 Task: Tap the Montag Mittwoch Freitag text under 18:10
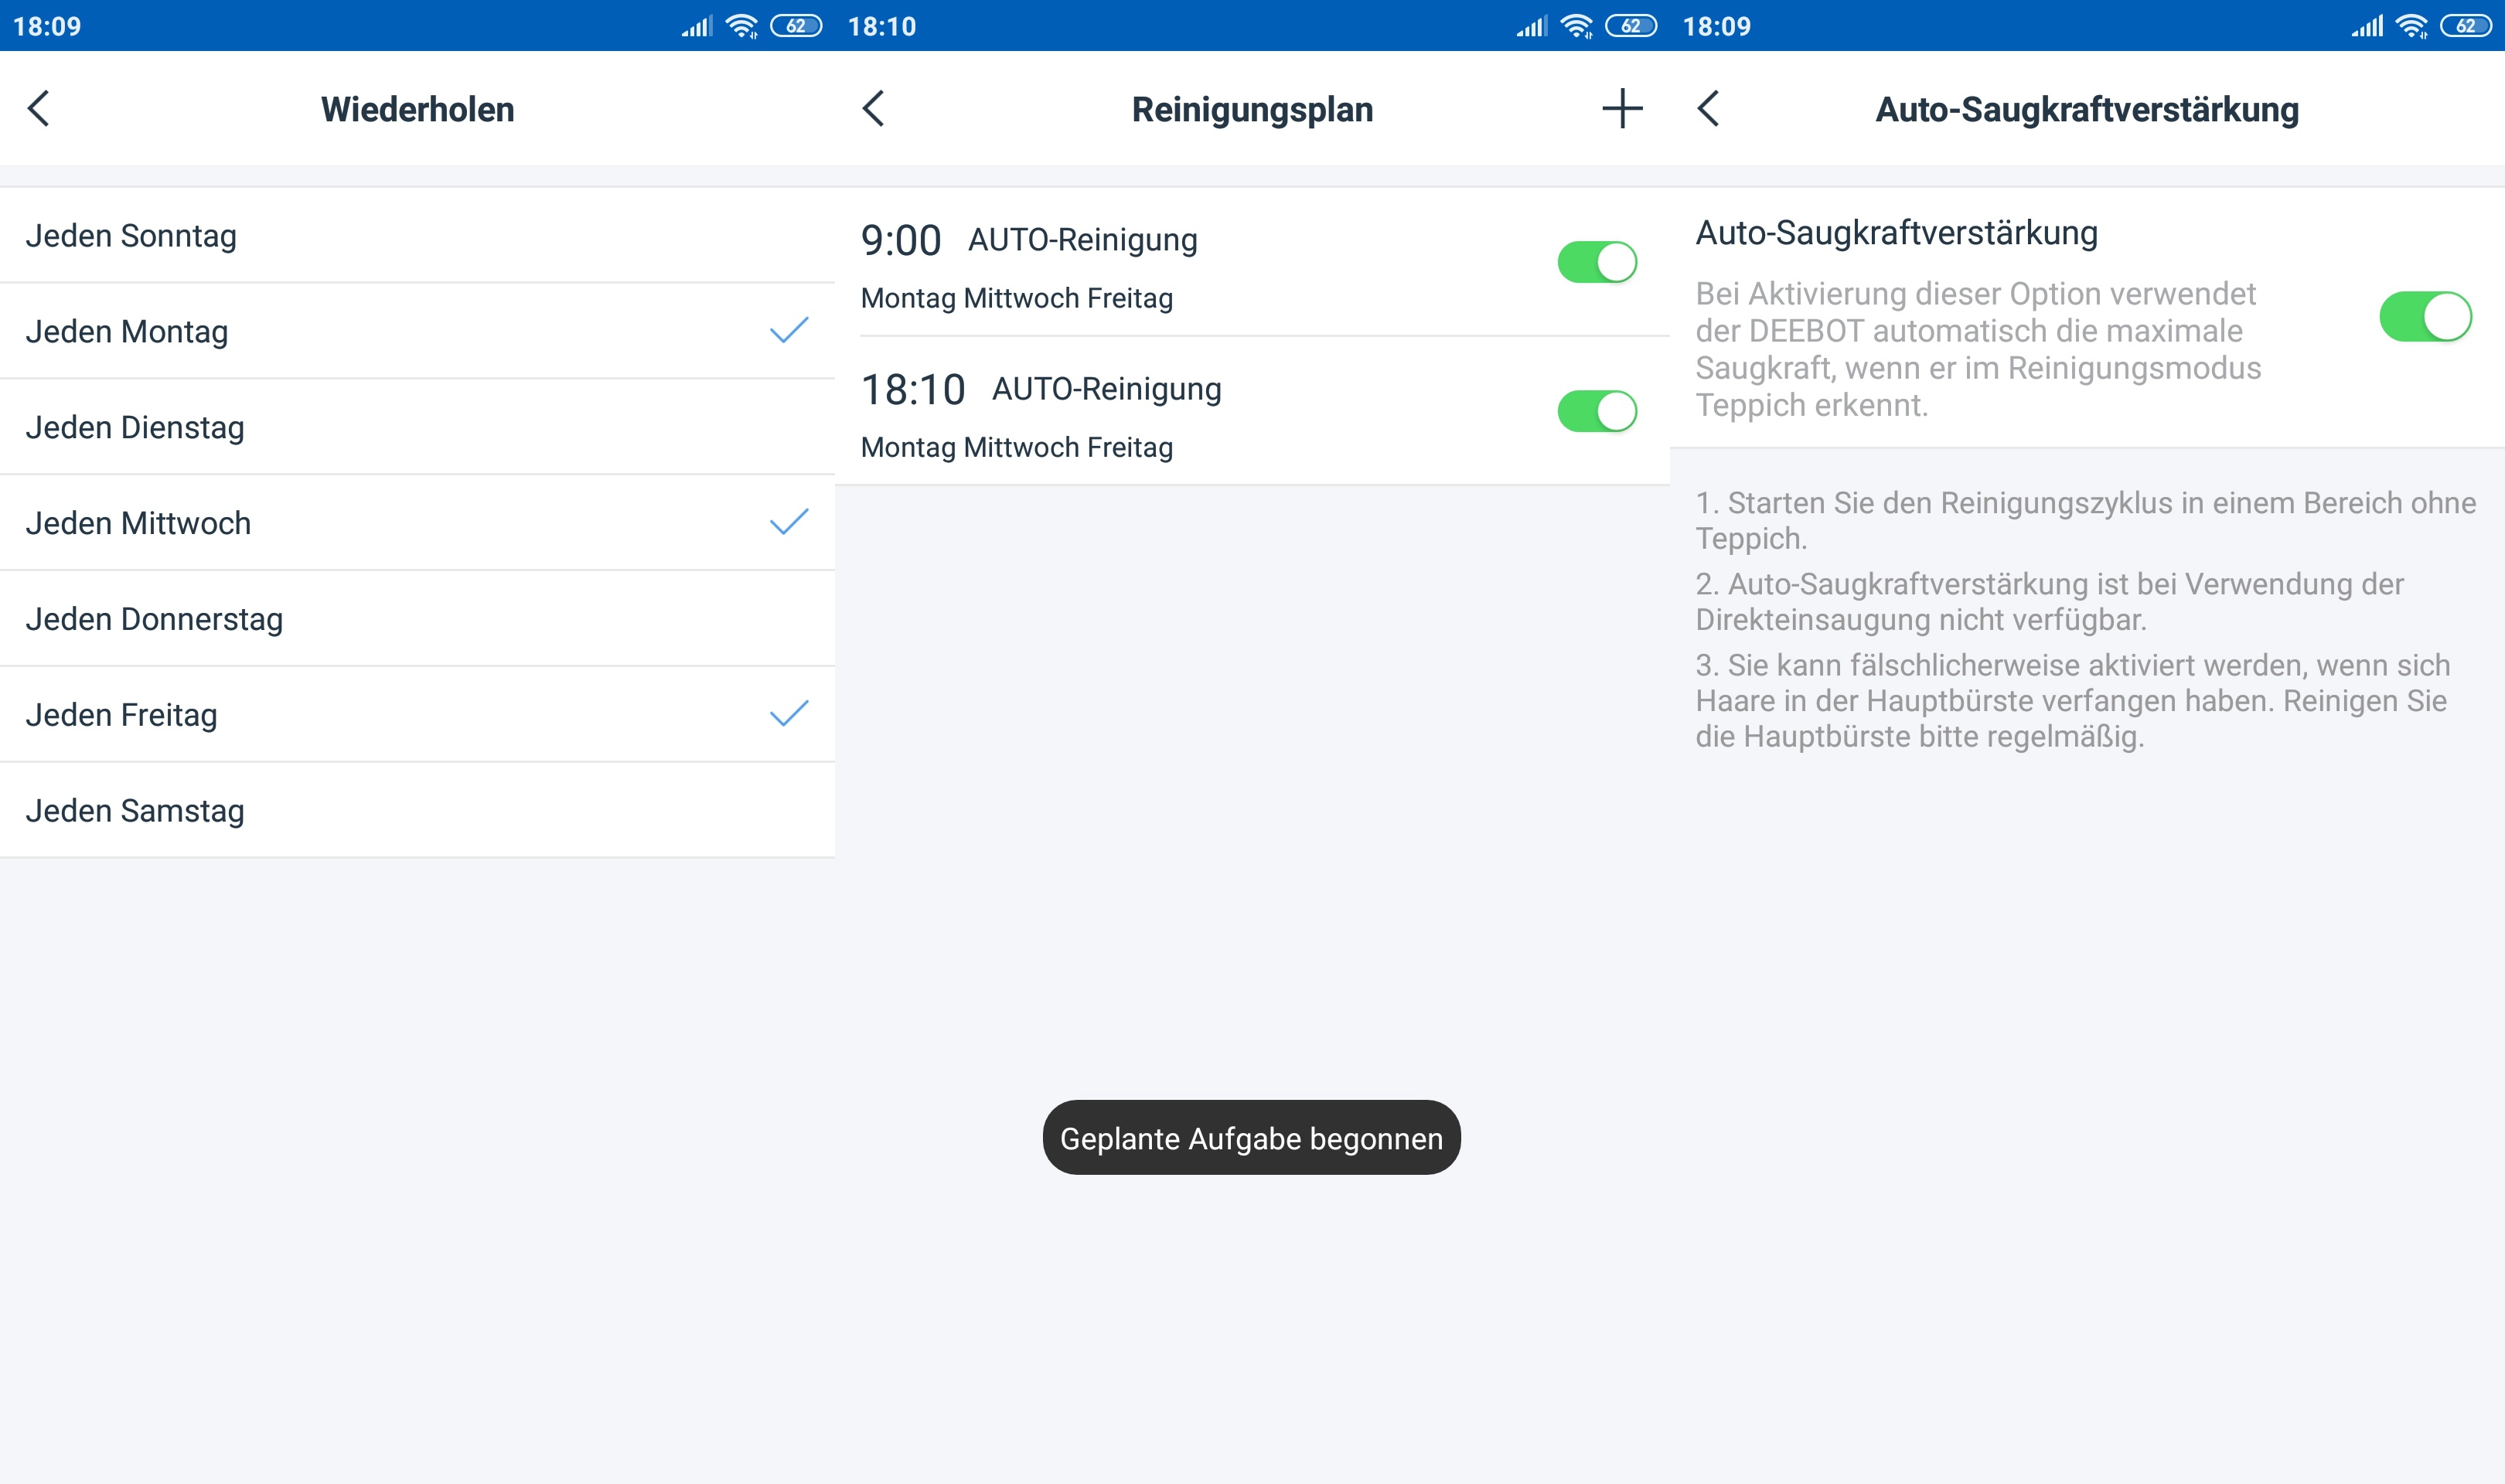click(1017, 447)
